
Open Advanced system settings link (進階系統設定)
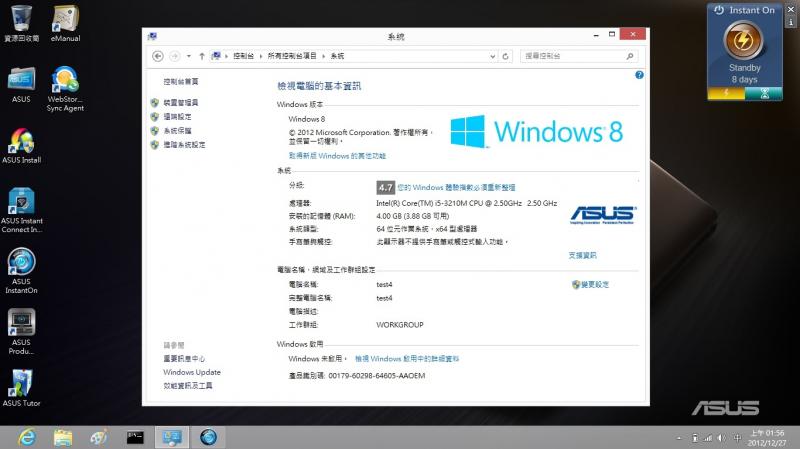coord(184,145)
